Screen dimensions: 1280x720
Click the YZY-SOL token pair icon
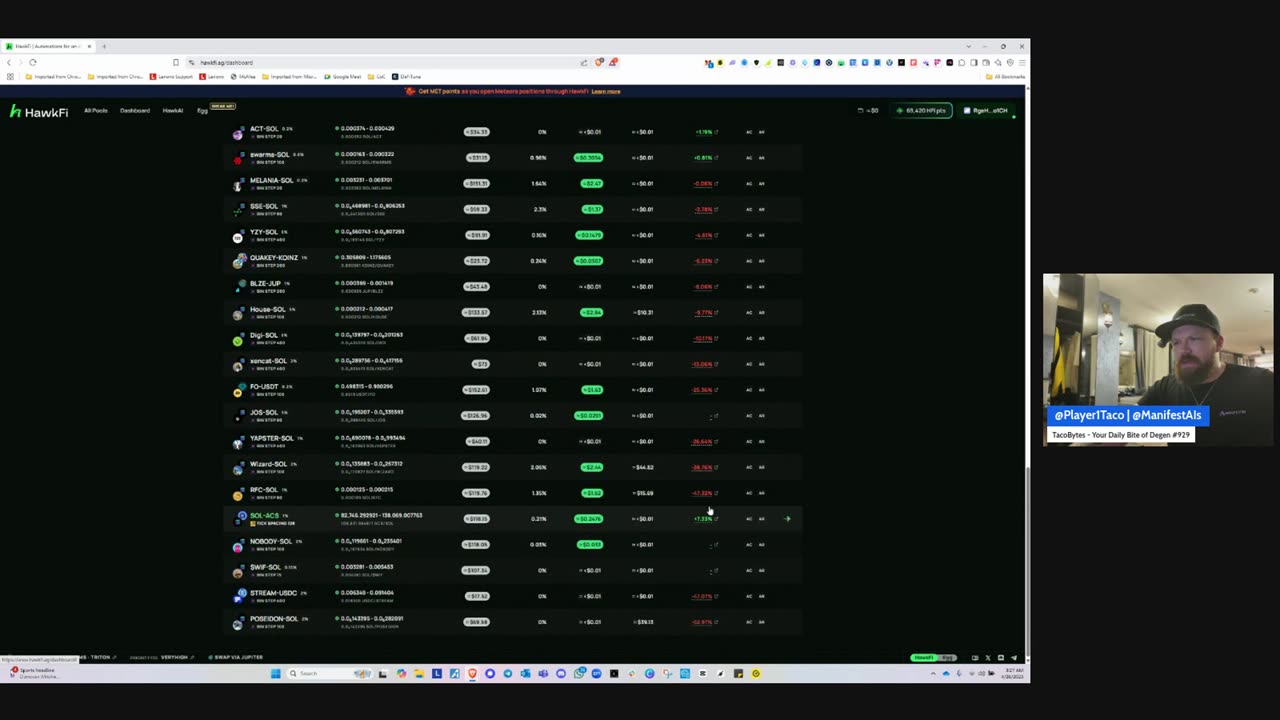(237, 236)
